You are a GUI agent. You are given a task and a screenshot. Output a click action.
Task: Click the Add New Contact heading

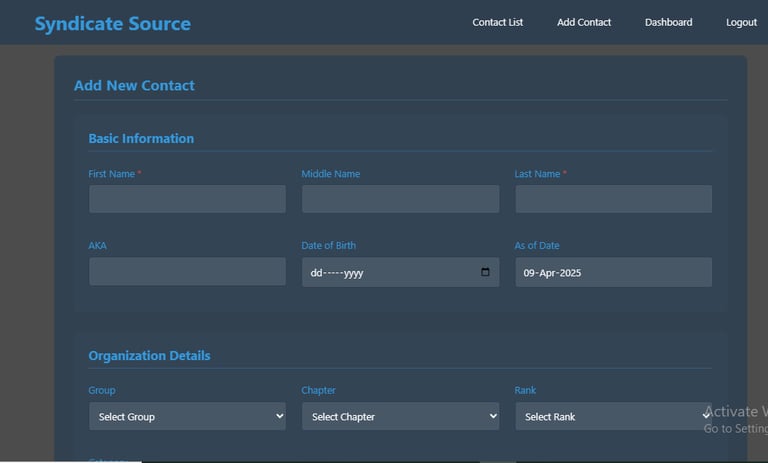[134, 85]
